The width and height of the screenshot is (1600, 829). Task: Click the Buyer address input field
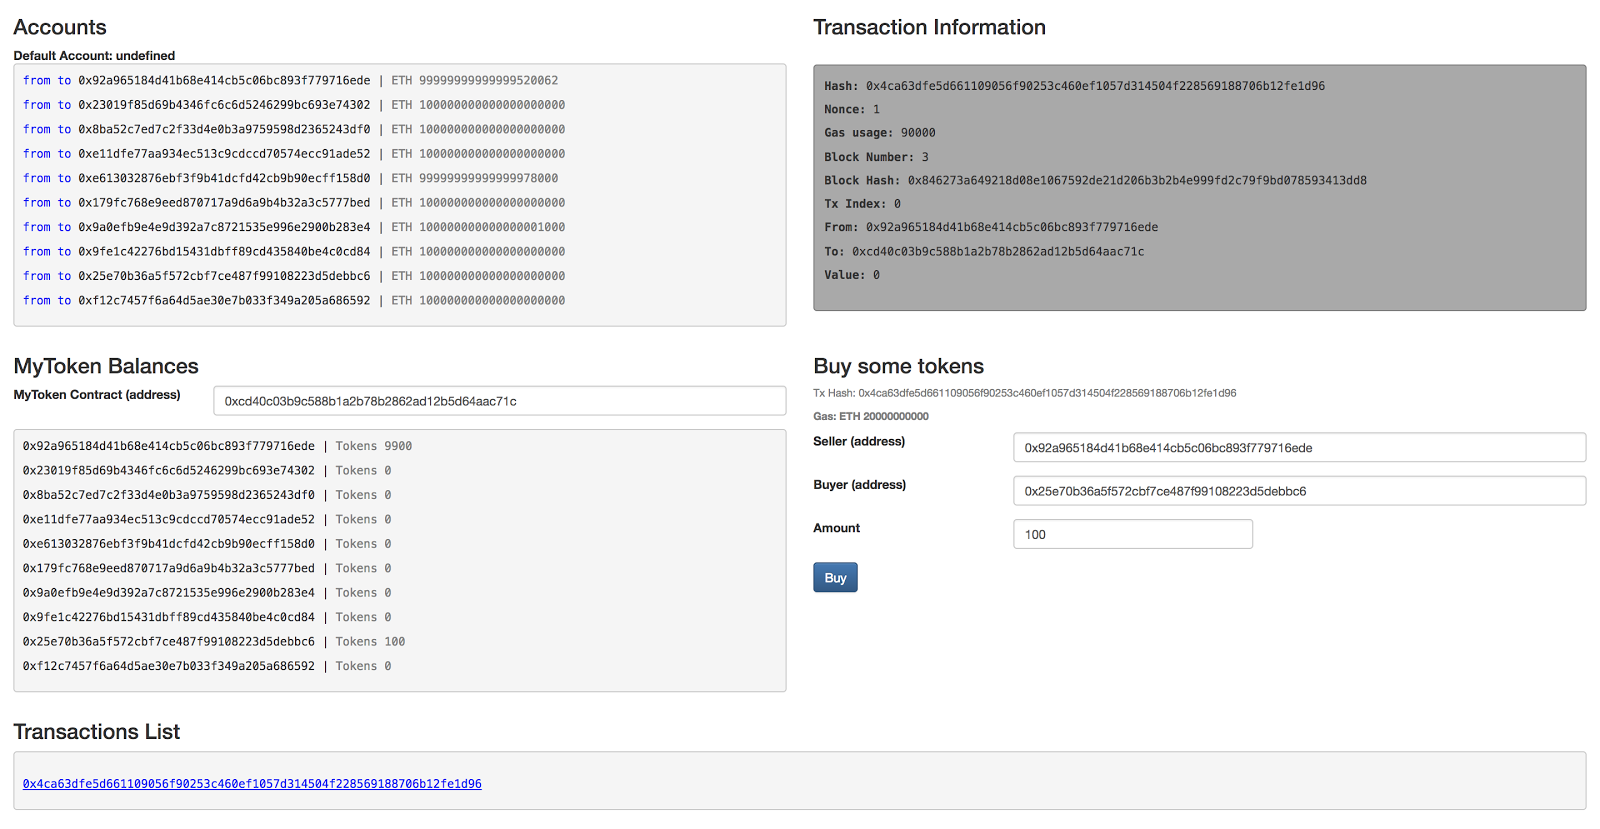click(x=1299, y=491)
